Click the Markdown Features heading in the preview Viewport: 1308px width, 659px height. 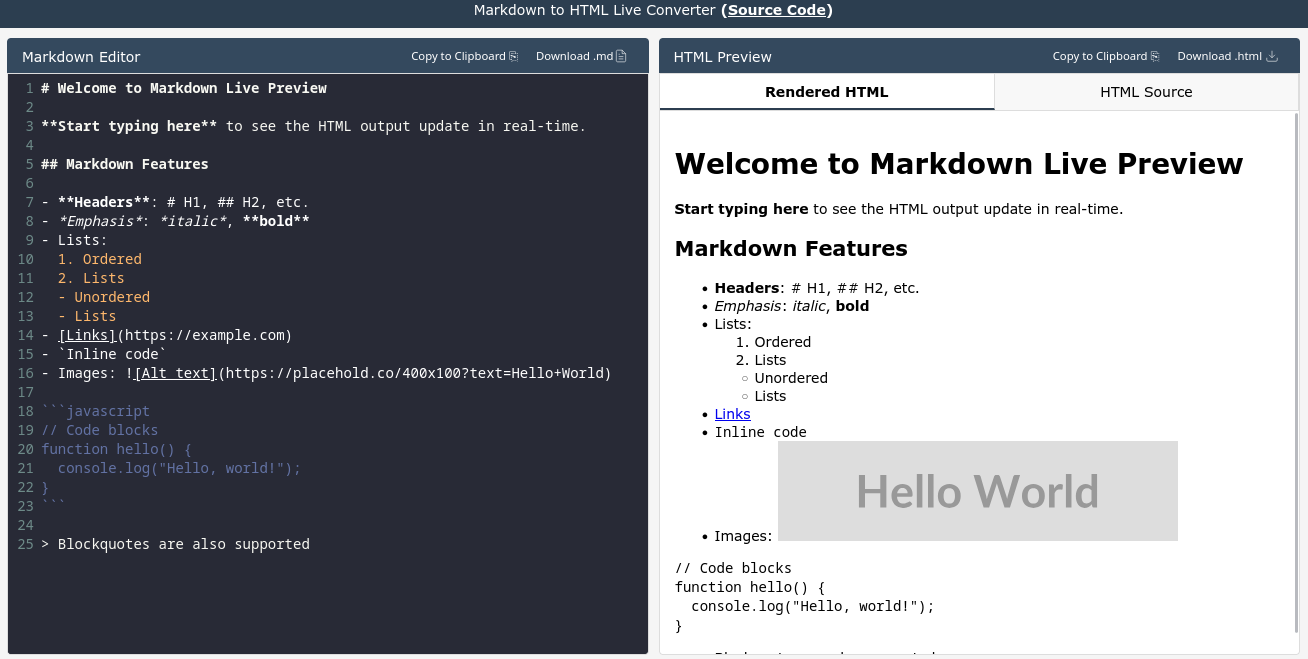[x=791, y=248]
